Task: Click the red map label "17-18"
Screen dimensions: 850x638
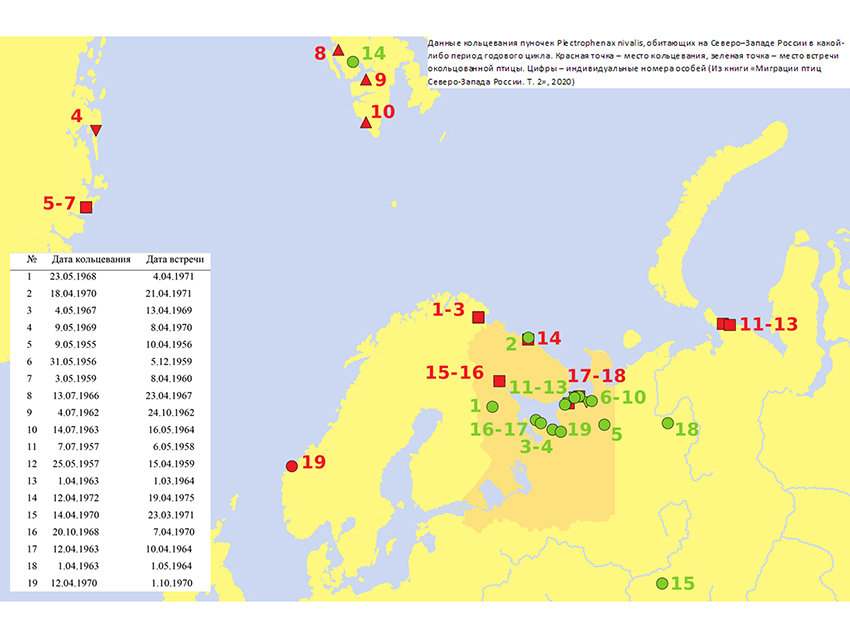Action: (596, 375)
